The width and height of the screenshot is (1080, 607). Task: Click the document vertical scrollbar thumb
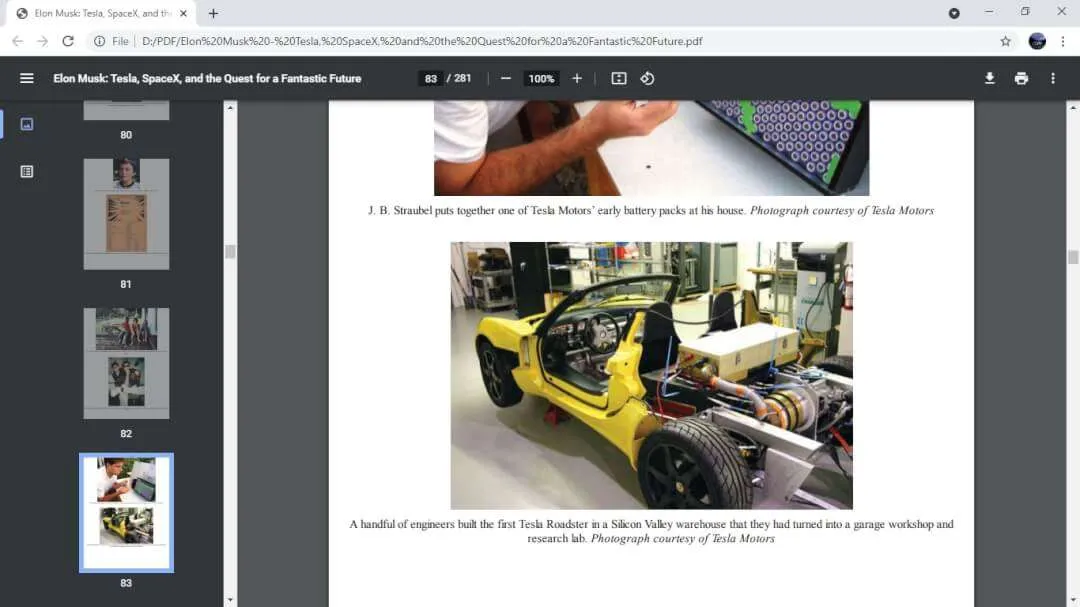click(1073, 257)
